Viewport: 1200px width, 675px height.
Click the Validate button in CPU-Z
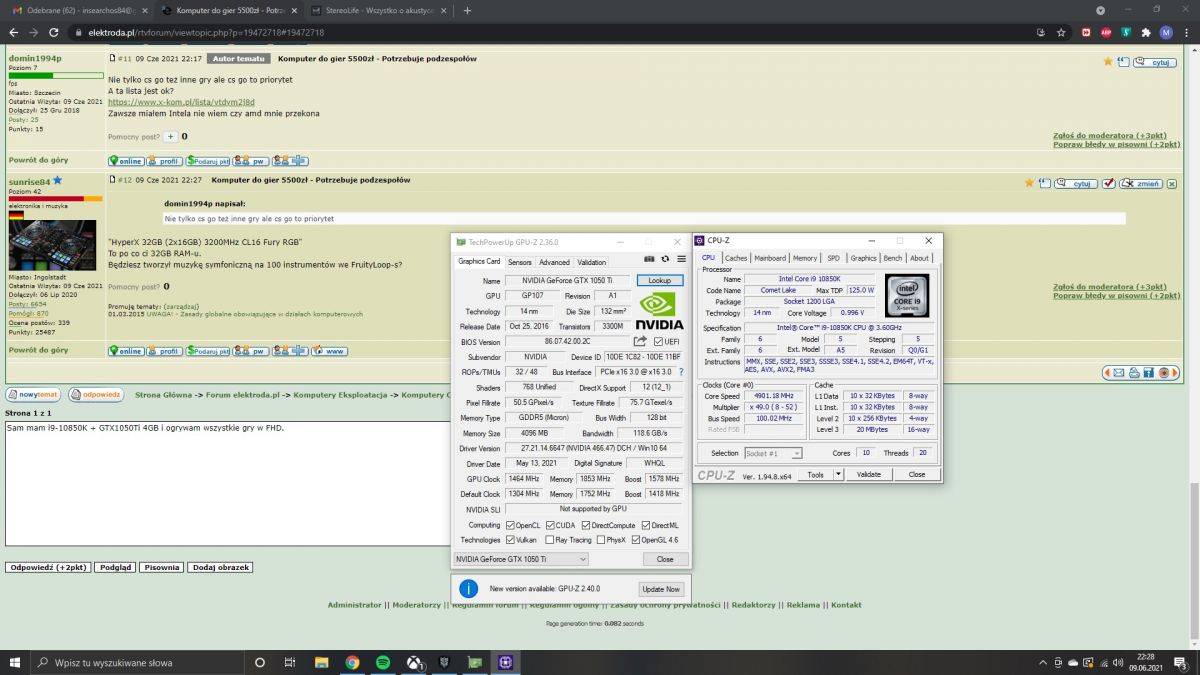tap(869, 475)
